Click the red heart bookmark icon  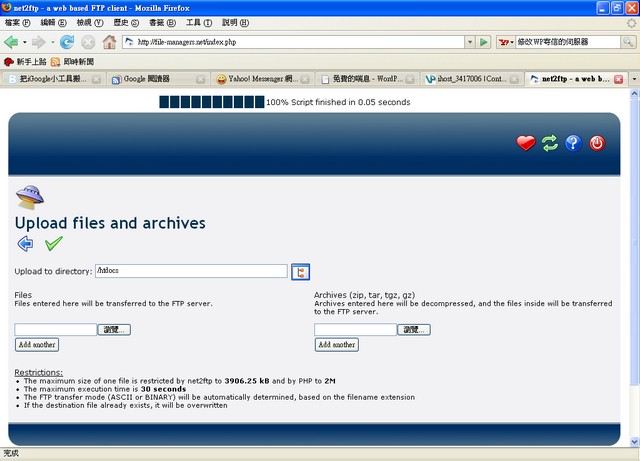coord(526,143)
